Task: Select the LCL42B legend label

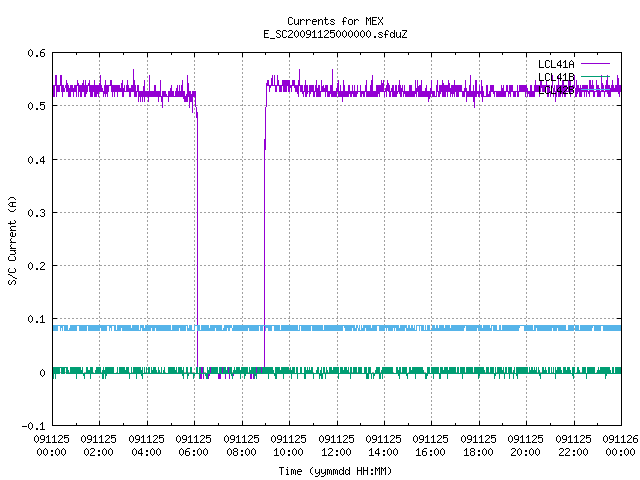Action: (556, 90)
